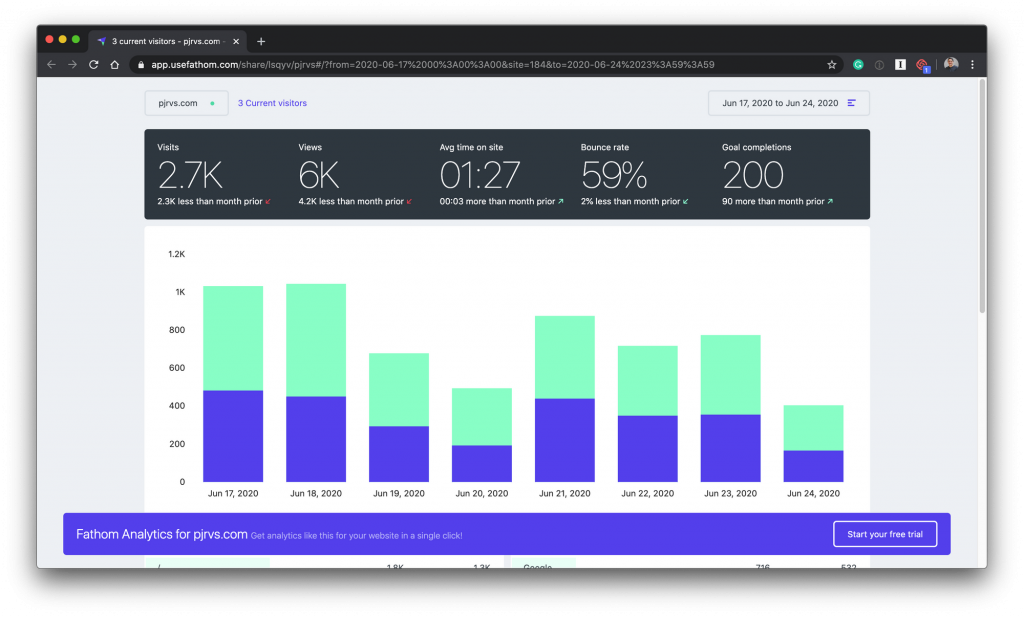
Task: Click the forward navigation arrow
Action: pyautogui.click(x=71, y=63)
